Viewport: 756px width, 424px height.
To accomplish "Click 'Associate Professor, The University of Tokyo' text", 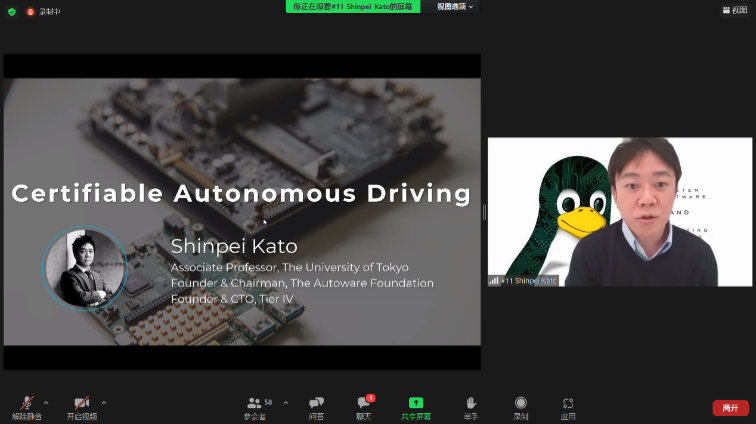I will 289,267.
